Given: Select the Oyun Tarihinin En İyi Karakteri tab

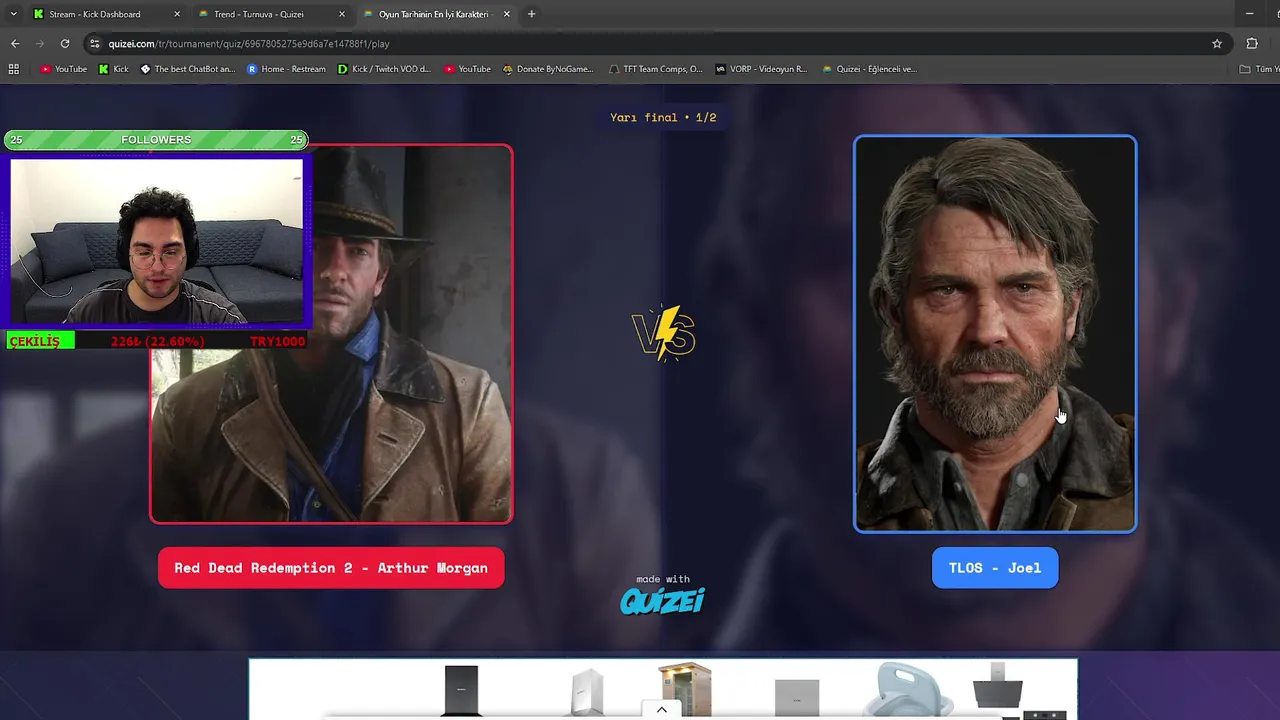Looking at the screenshot, I should pos(433,14).
